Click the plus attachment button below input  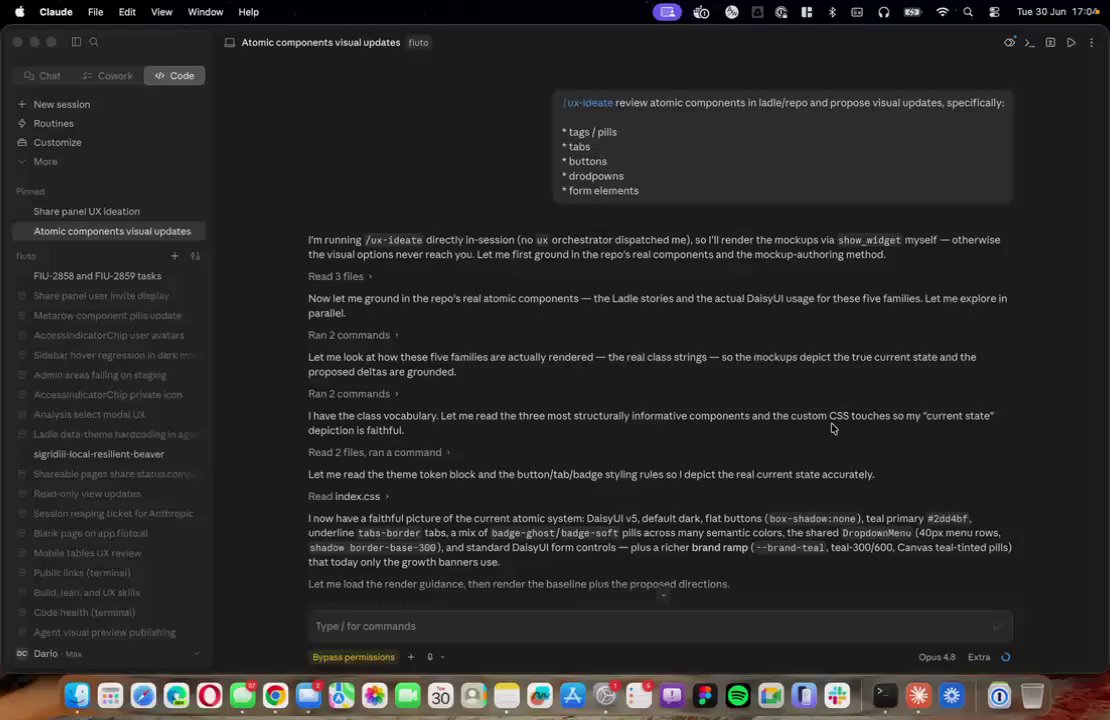coord(411,657)
